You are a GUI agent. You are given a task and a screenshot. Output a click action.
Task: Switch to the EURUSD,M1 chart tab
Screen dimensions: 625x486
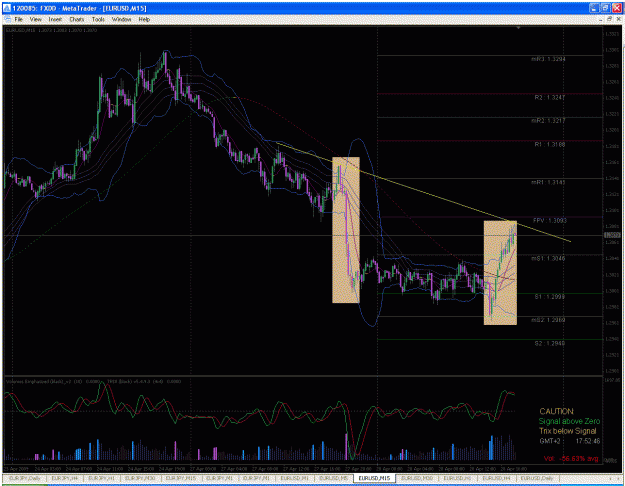coord(295,478)
